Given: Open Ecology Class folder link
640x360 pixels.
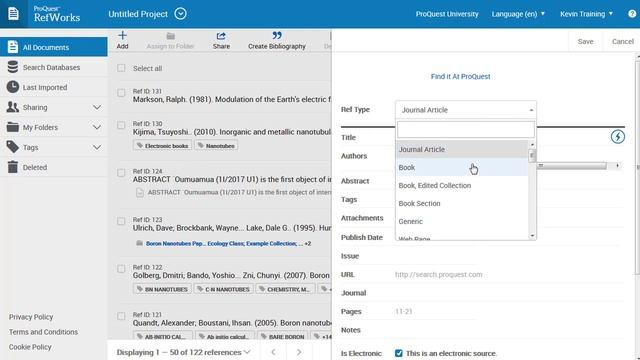Looking at the screenshot, I should [226, 243].
